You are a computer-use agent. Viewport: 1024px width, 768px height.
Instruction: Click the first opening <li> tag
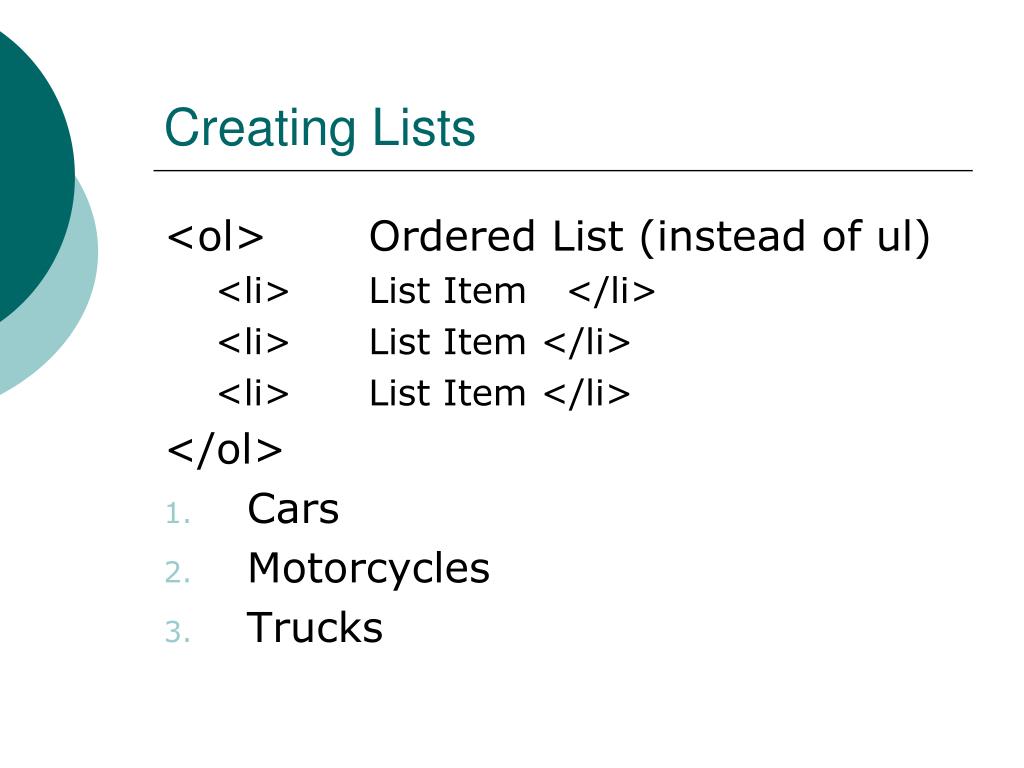tap(254, 292)
